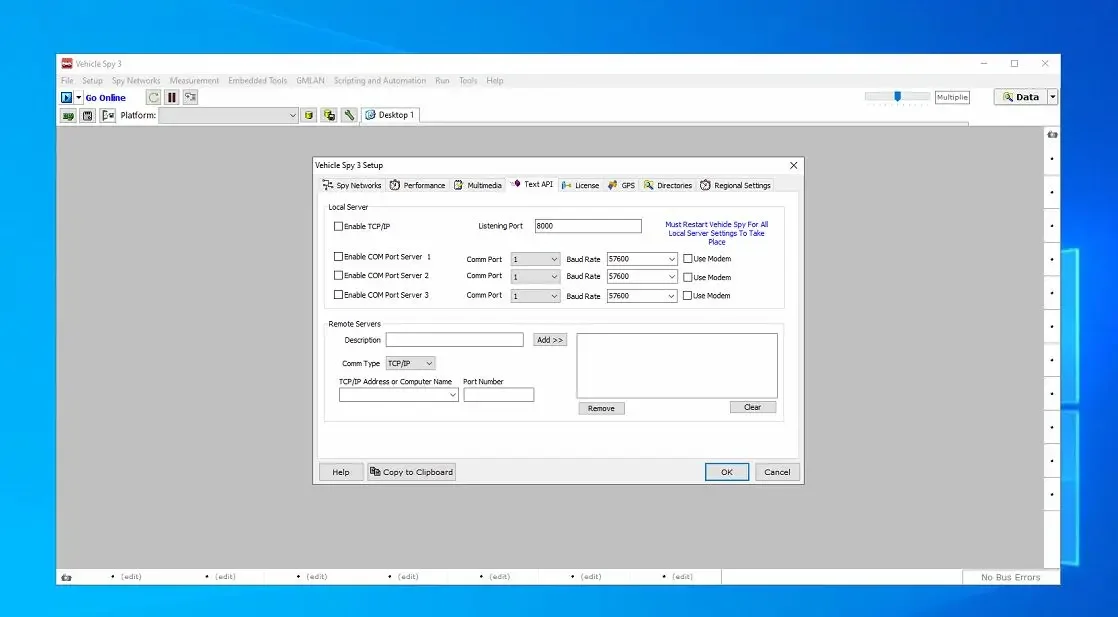The height and width of the screenshot is (617, 1118).
Task: Click the pause icon next to Go Online
Action: (x=170, y=97)
